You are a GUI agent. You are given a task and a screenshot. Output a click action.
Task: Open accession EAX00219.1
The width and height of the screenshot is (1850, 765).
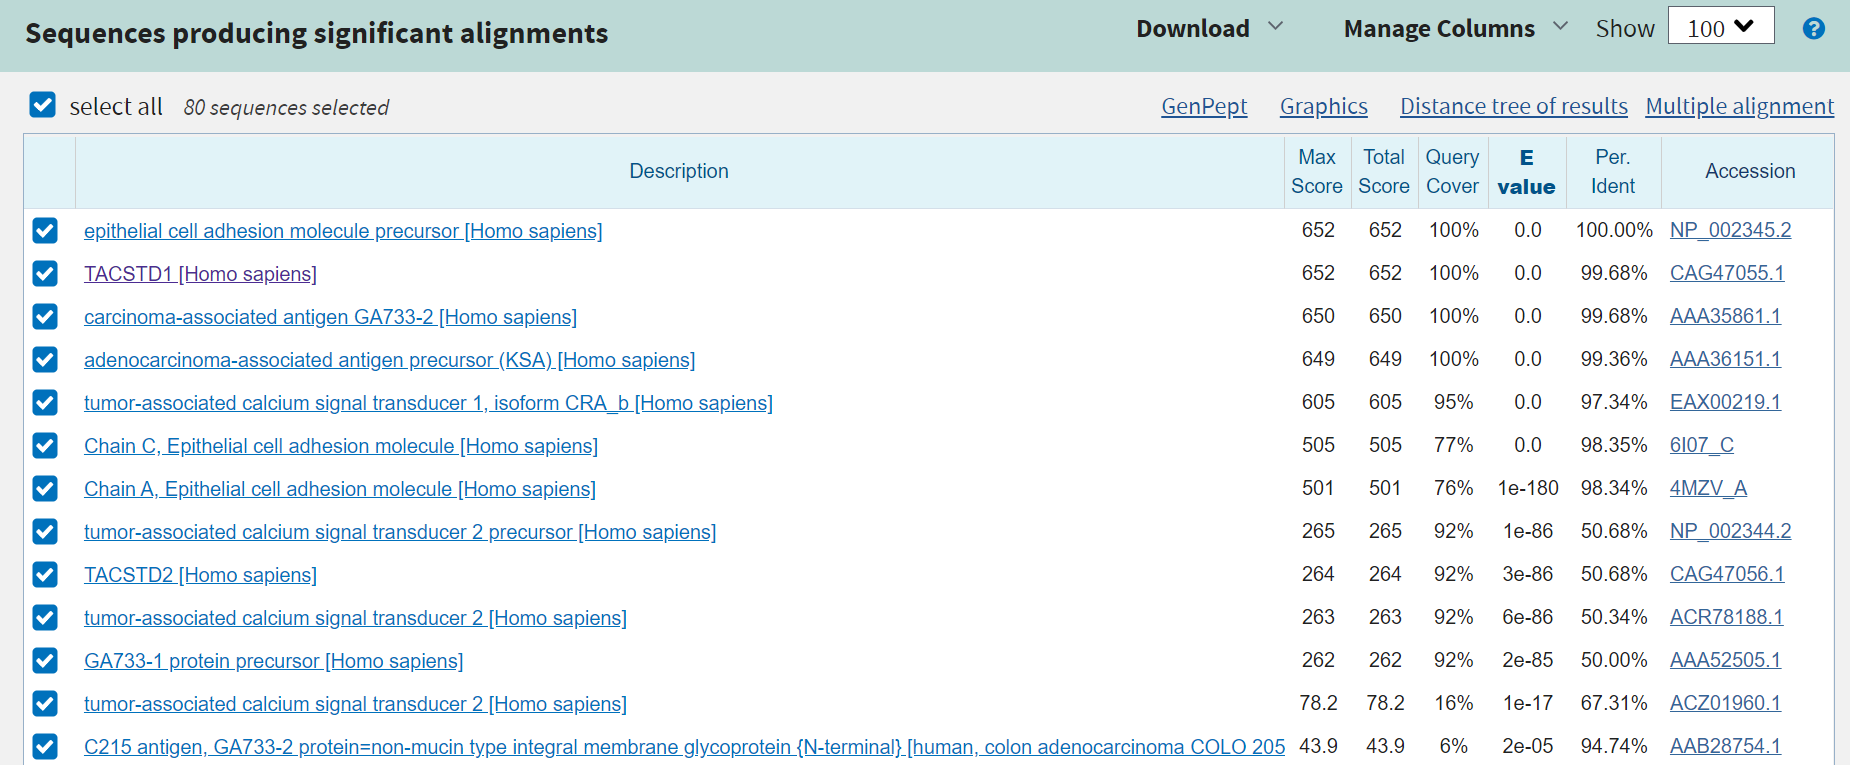tap(1725, 402)
